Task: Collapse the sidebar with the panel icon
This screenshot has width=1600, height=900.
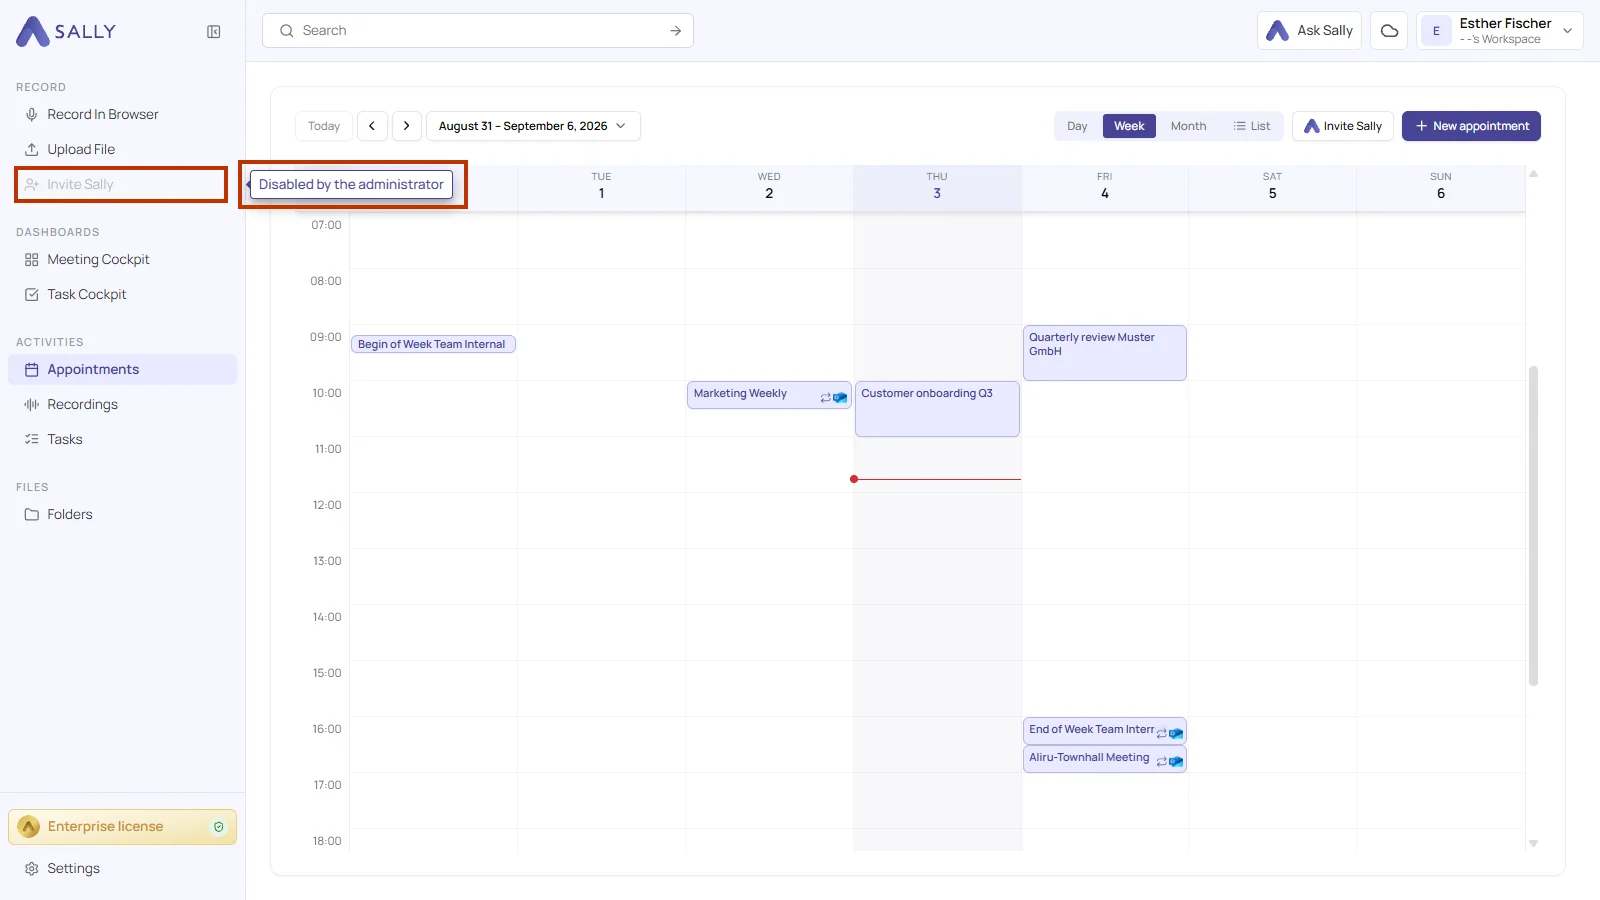Action: pyautogui.click(x=213, y=32)
